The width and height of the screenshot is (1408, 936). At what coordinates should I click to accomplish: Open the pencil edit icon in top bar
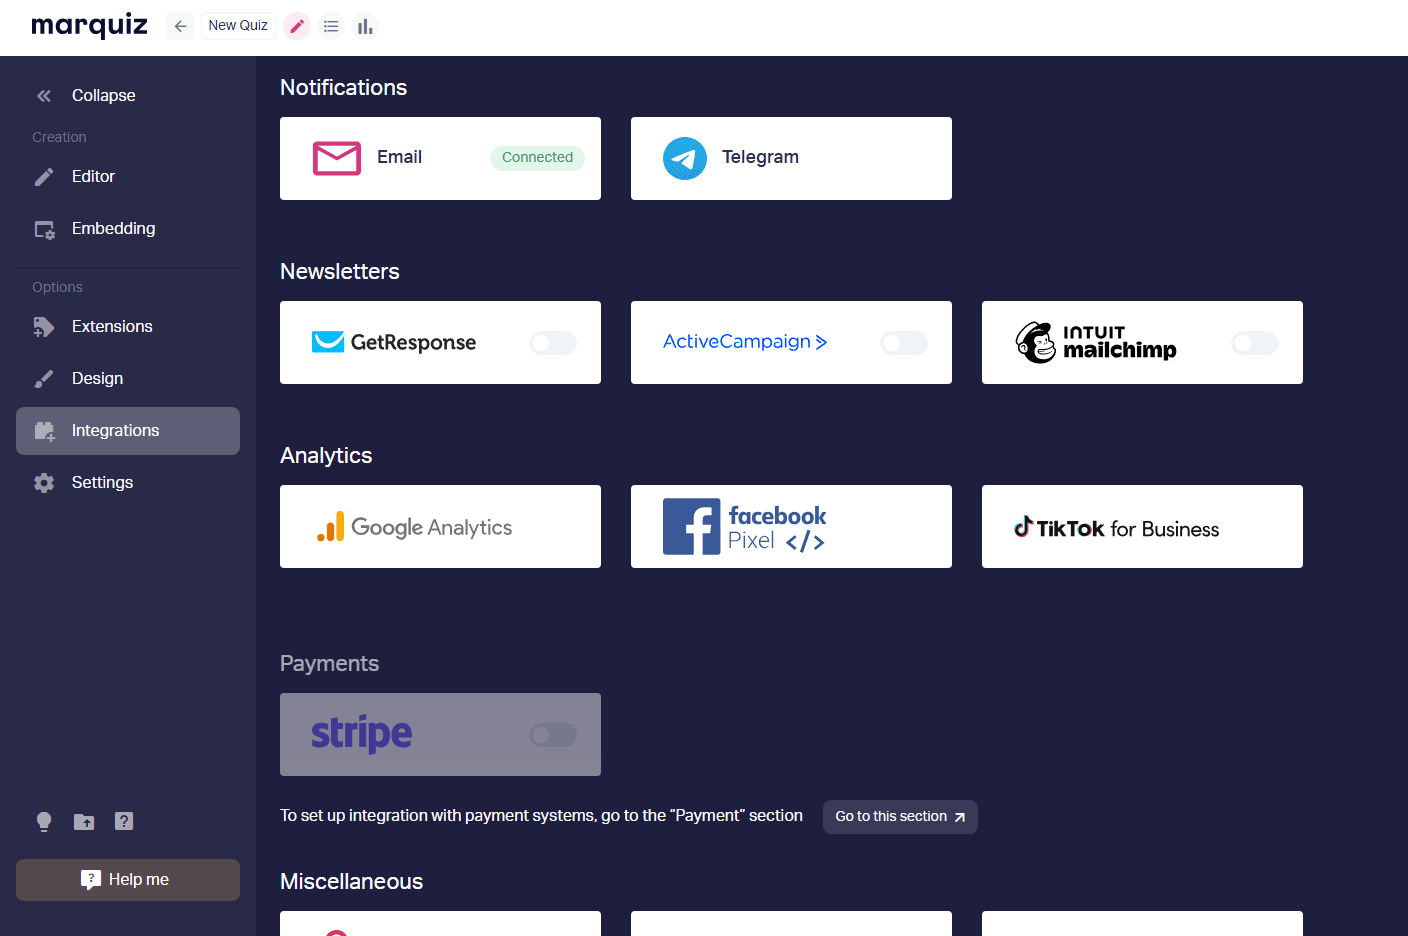pyautogui.click(x=297, y=26)
